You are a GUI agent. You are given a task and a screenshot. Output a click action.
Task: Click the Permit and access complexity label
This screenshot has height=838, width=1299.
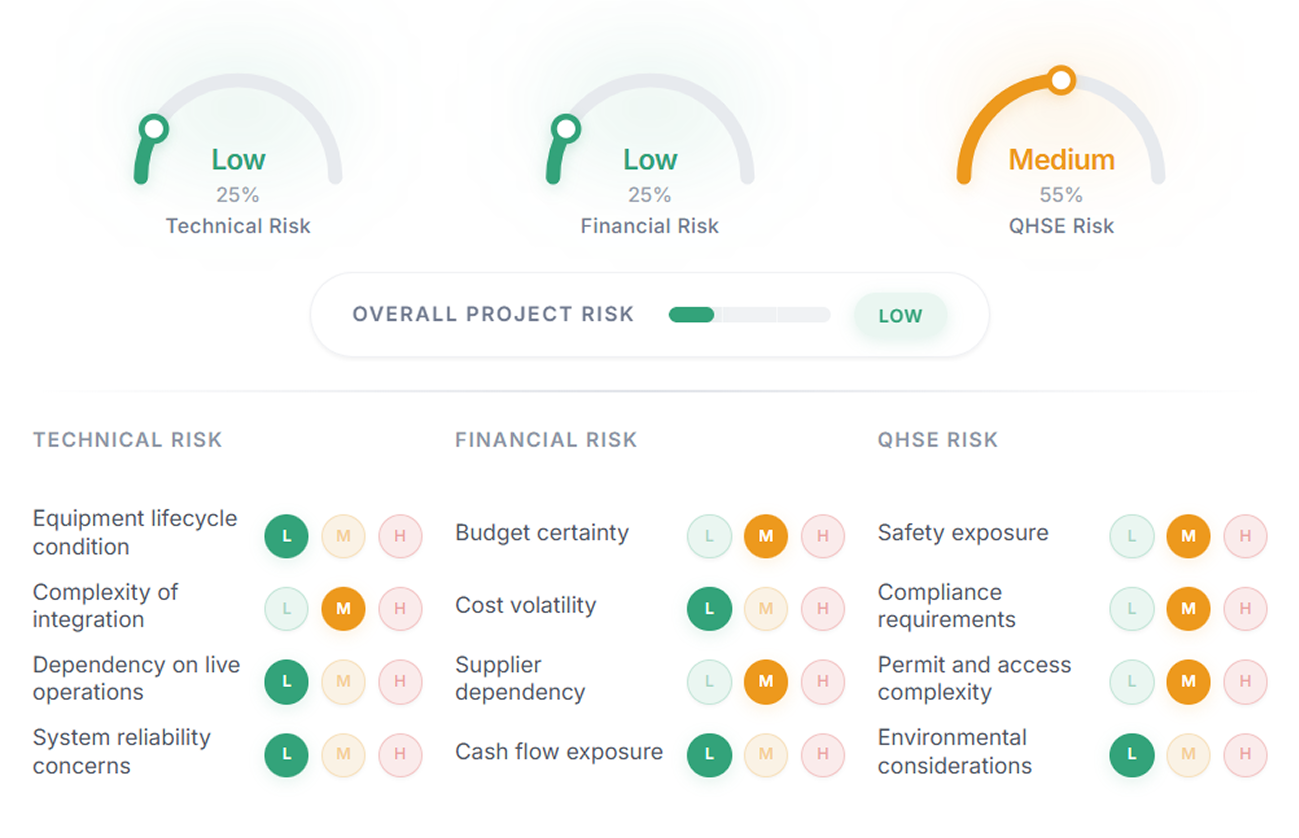(973, 678)
